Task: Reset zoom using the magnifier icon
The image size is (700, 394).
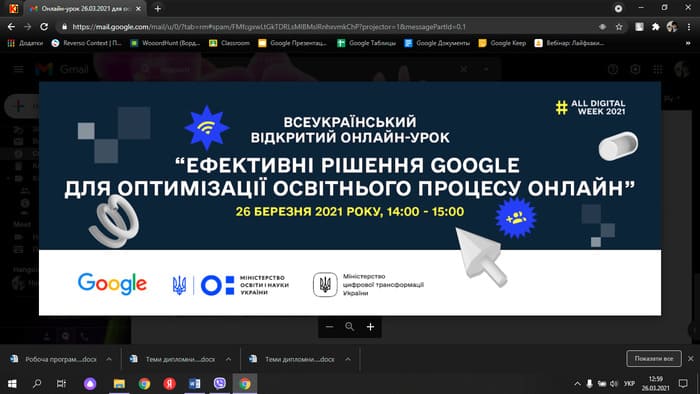Action: 350,327
